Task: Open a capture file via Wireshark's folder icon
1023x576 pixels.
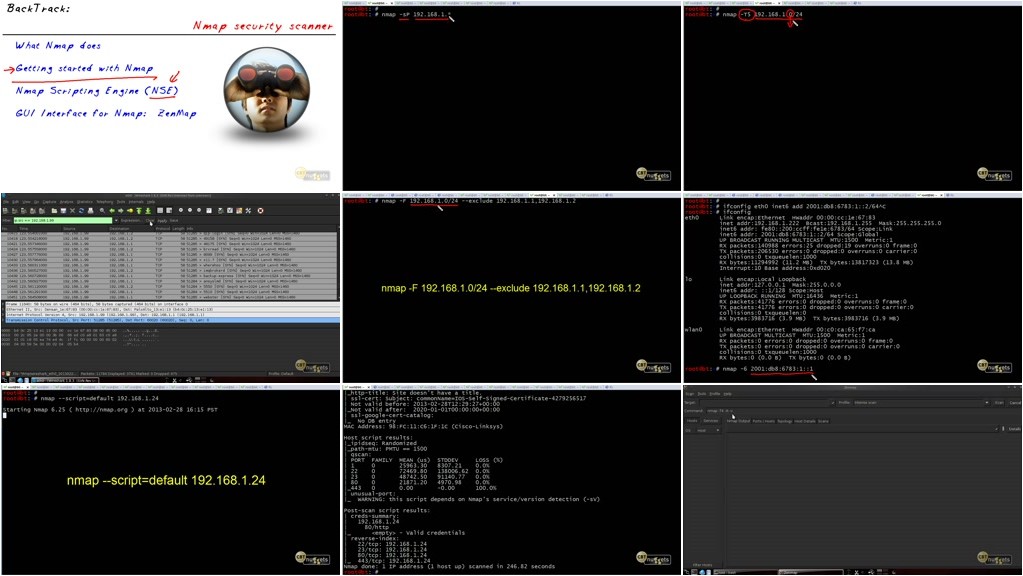Action: [x=54, y=211]
